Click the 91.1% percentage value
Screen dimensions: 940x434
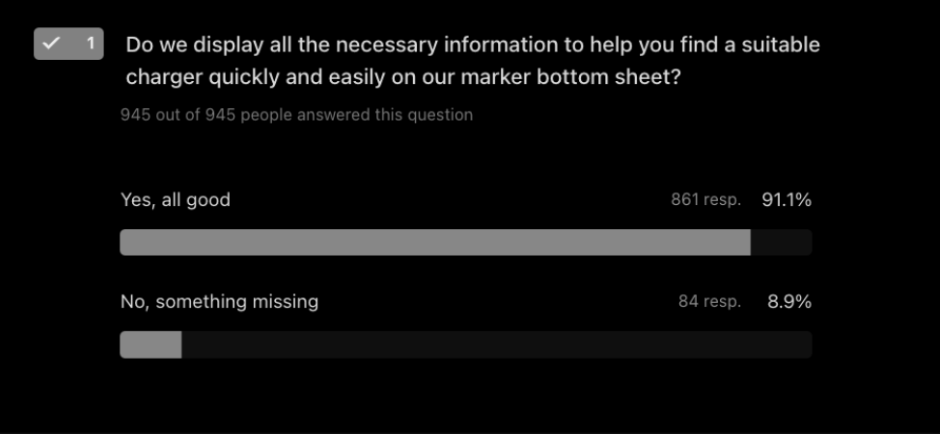[786, 200]
